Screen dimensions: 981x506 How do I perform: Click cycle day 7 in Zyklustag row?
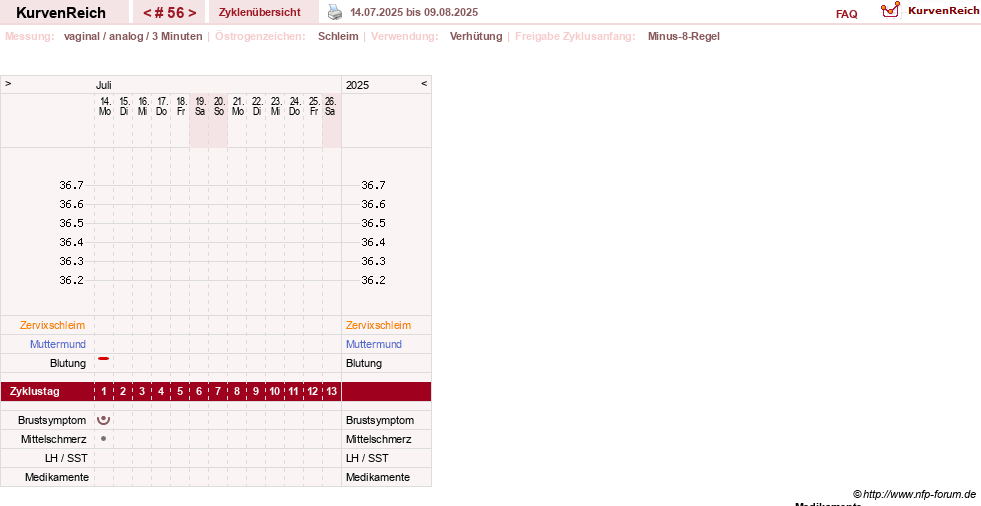point(218,392)
